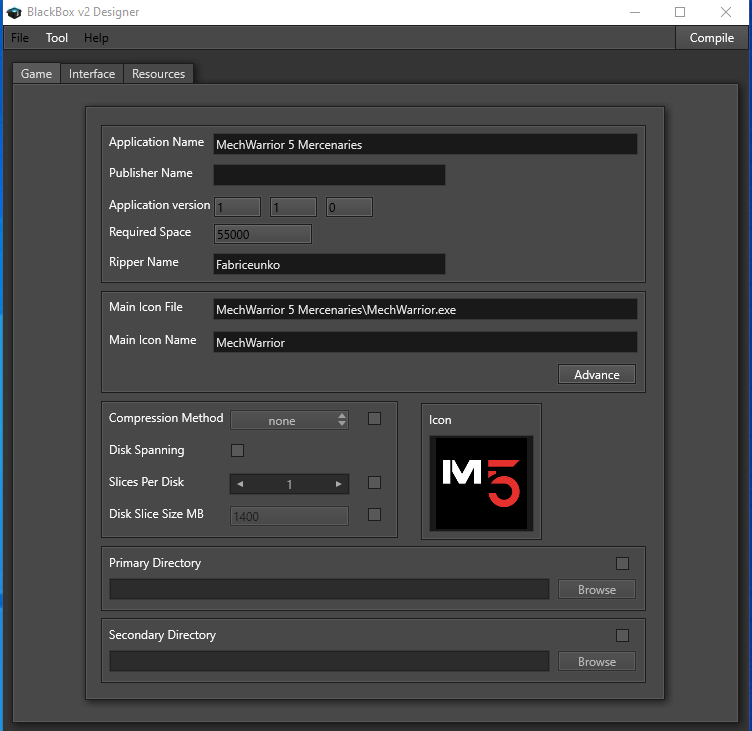Click the Main Icon Name field
This screenshot has height=731, width=752.
pyautogui.click(x=425, y=342)
